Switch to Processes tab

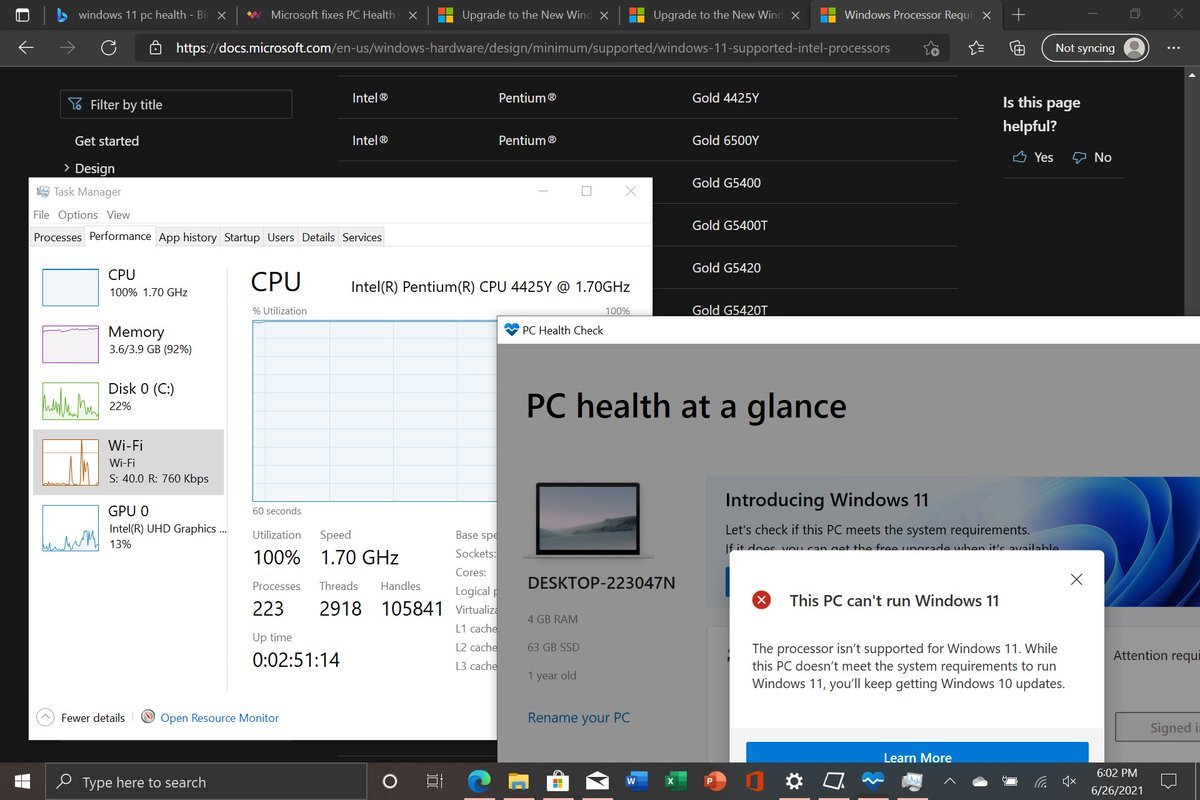(x=57, y=237)
